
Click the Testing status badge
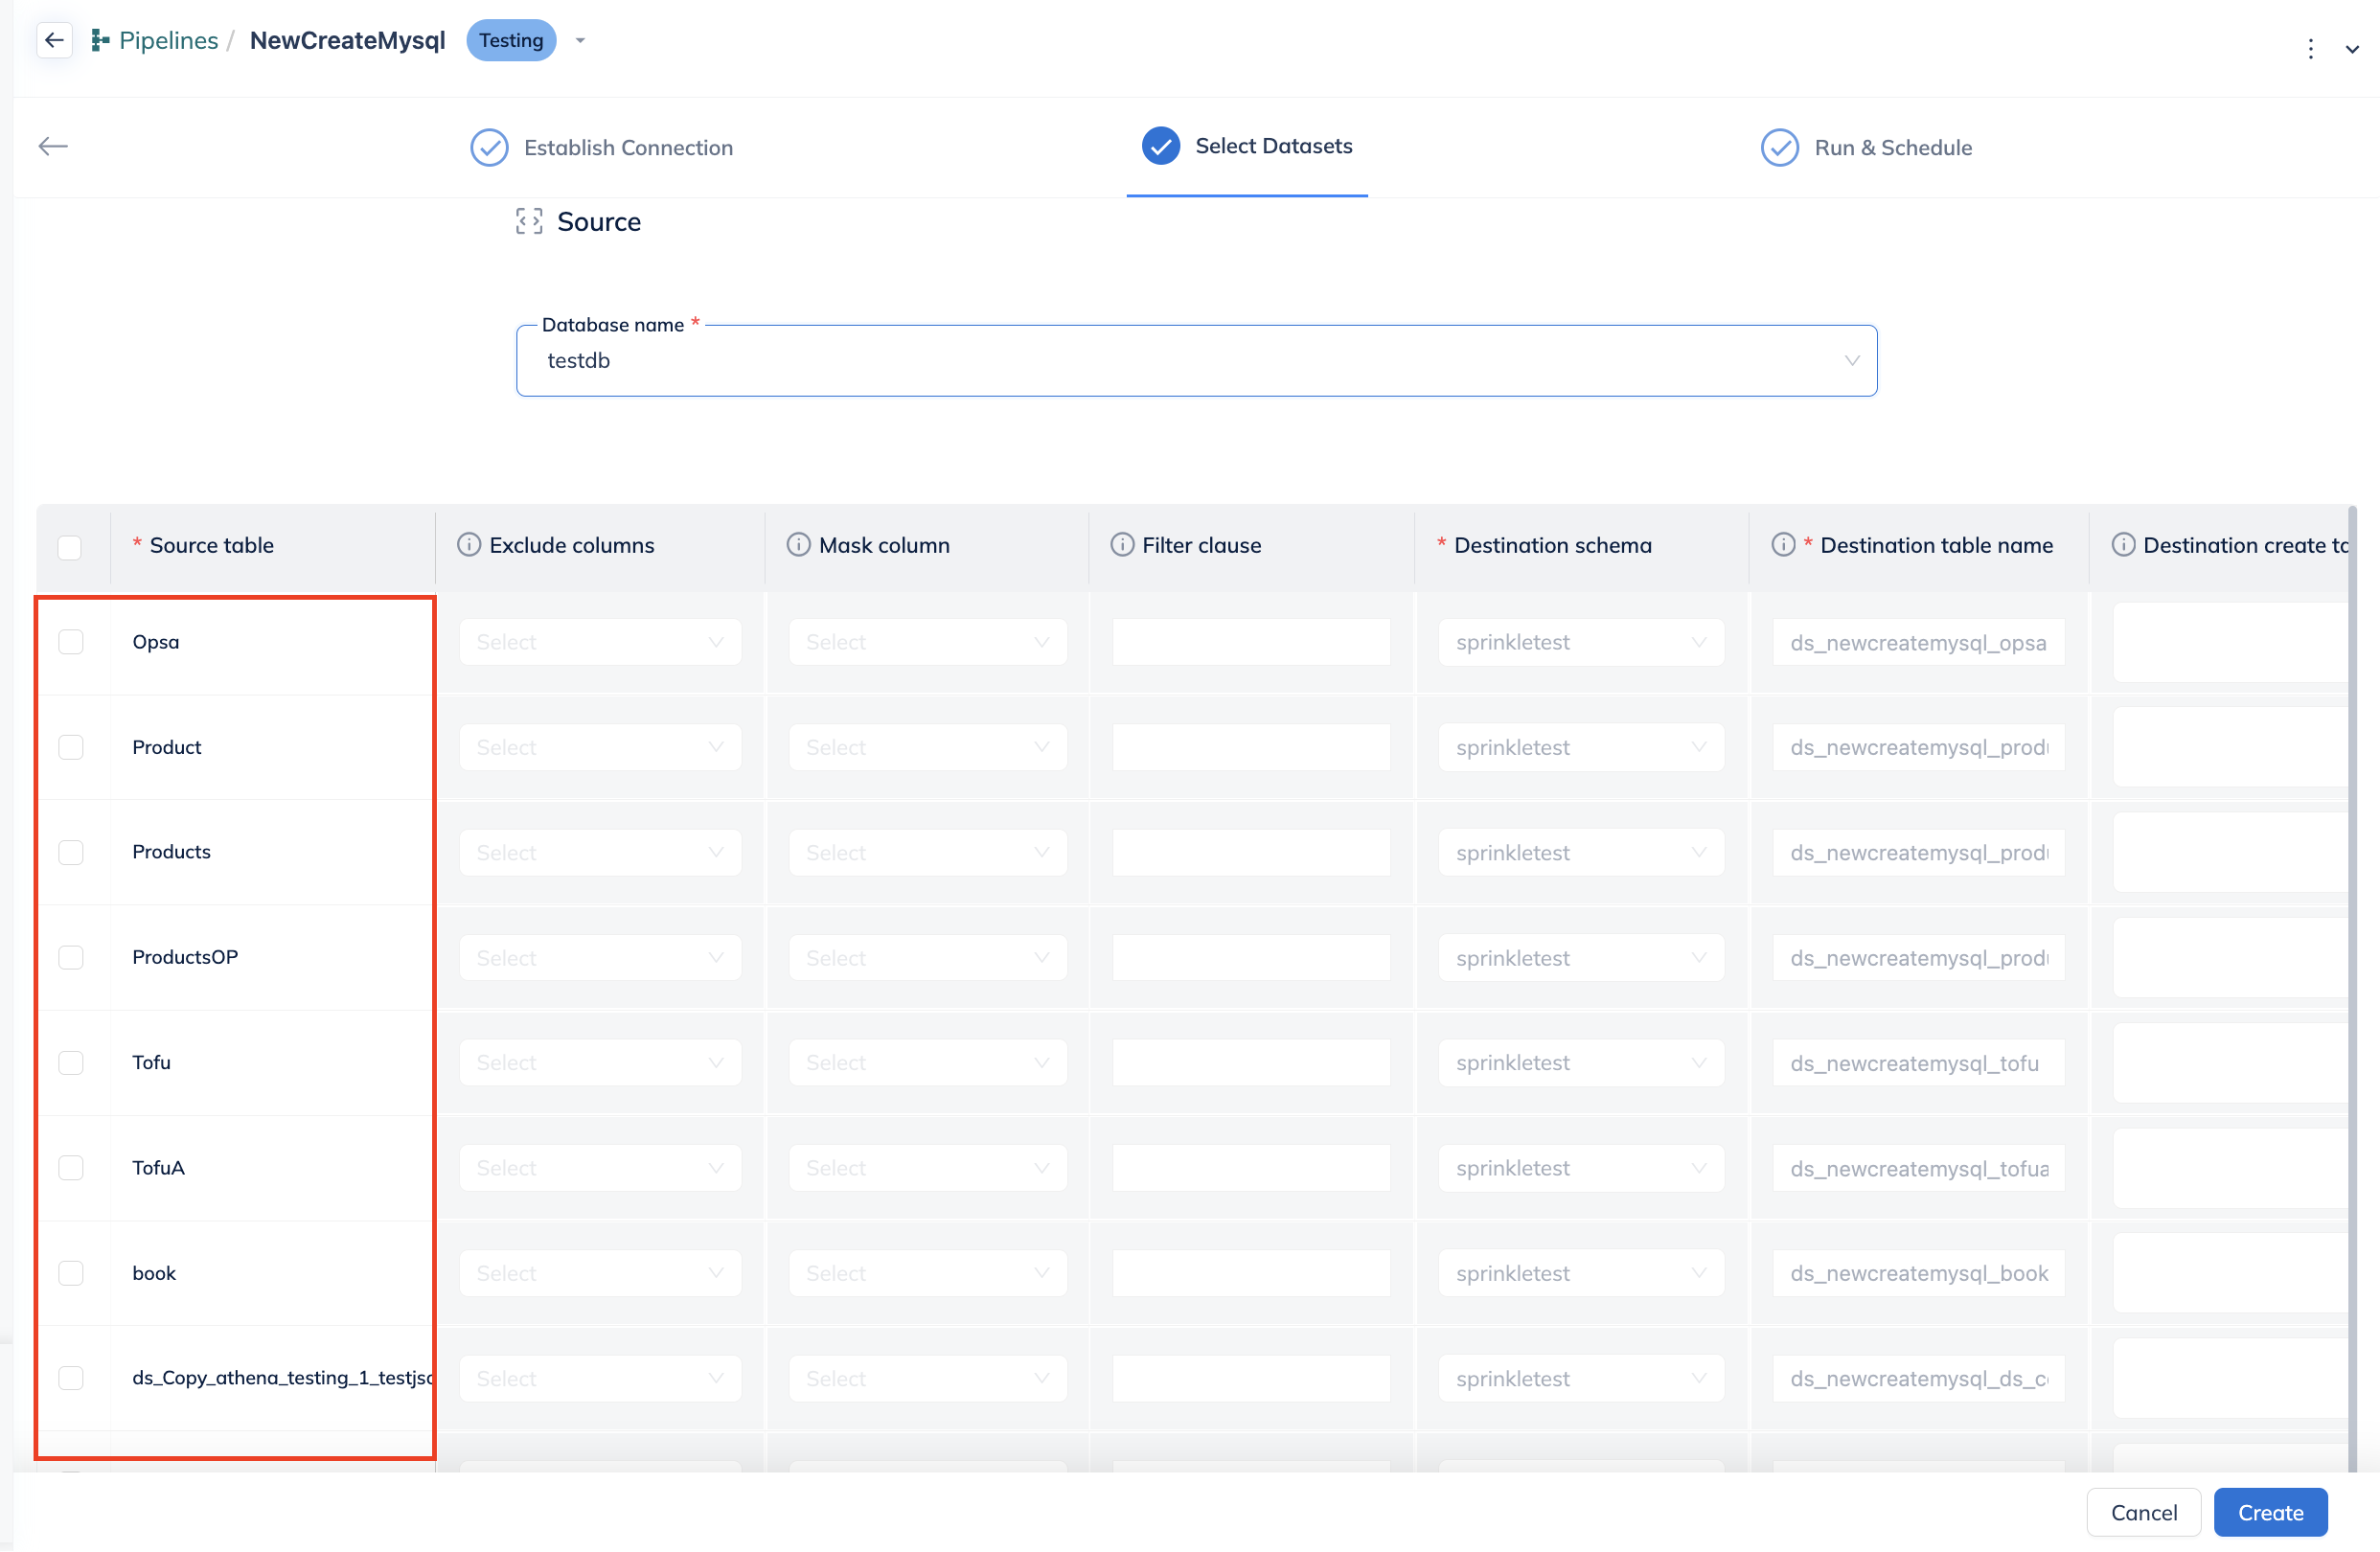coord(511,40)
